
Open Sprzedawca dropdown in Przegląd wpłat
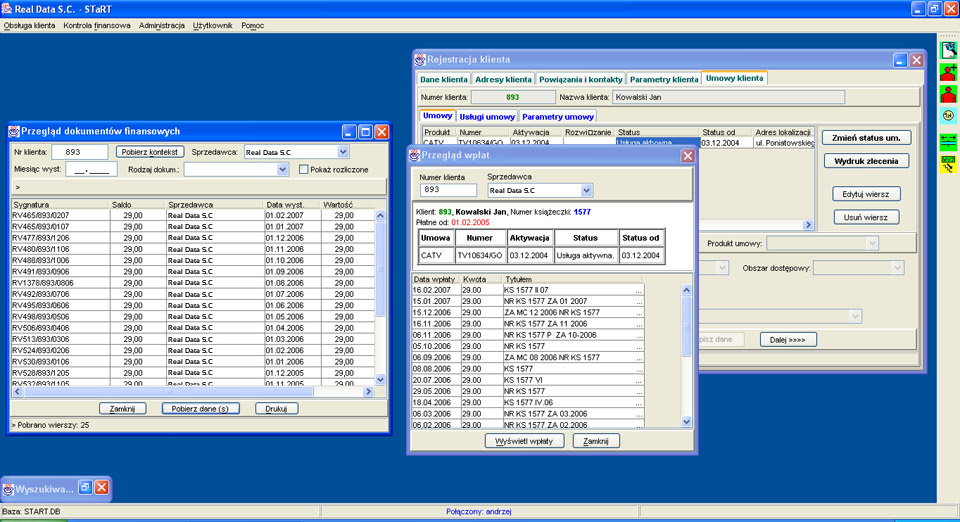[x=586, y=190]
